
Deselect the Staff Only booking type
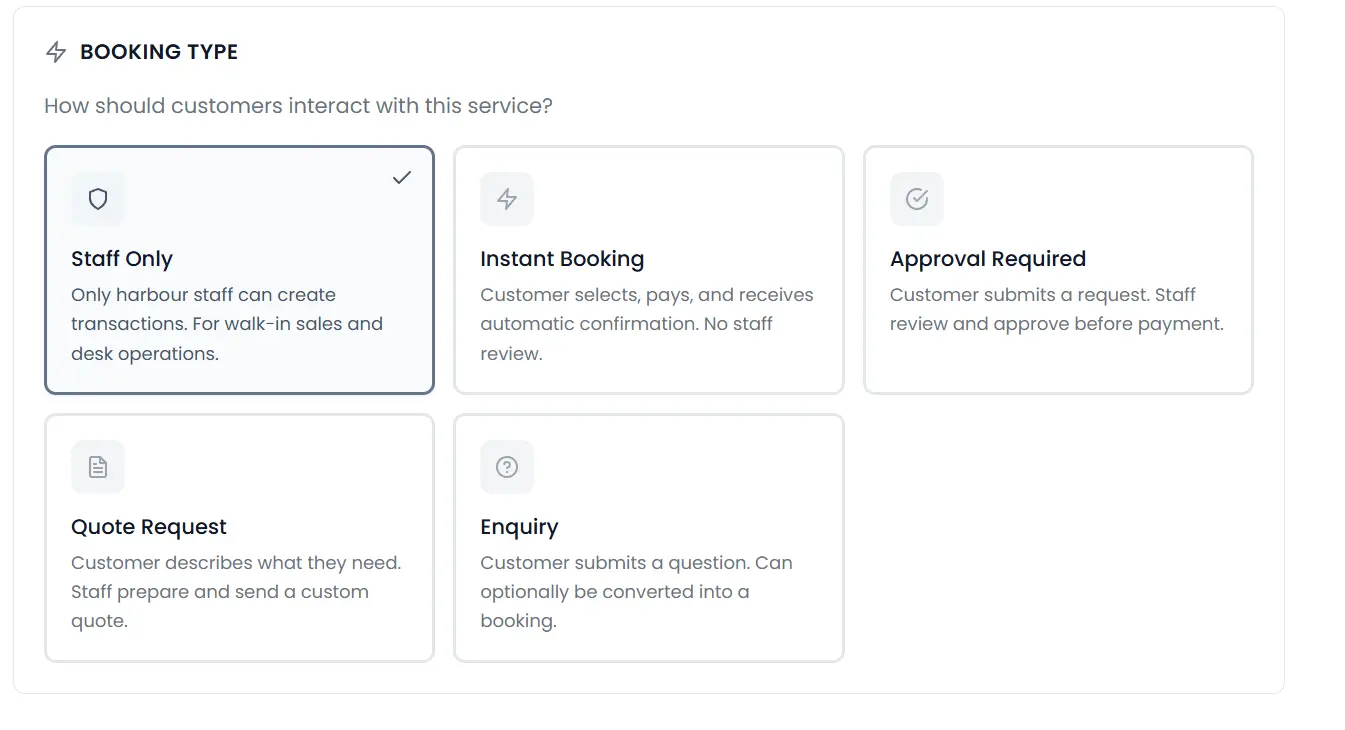239,270
